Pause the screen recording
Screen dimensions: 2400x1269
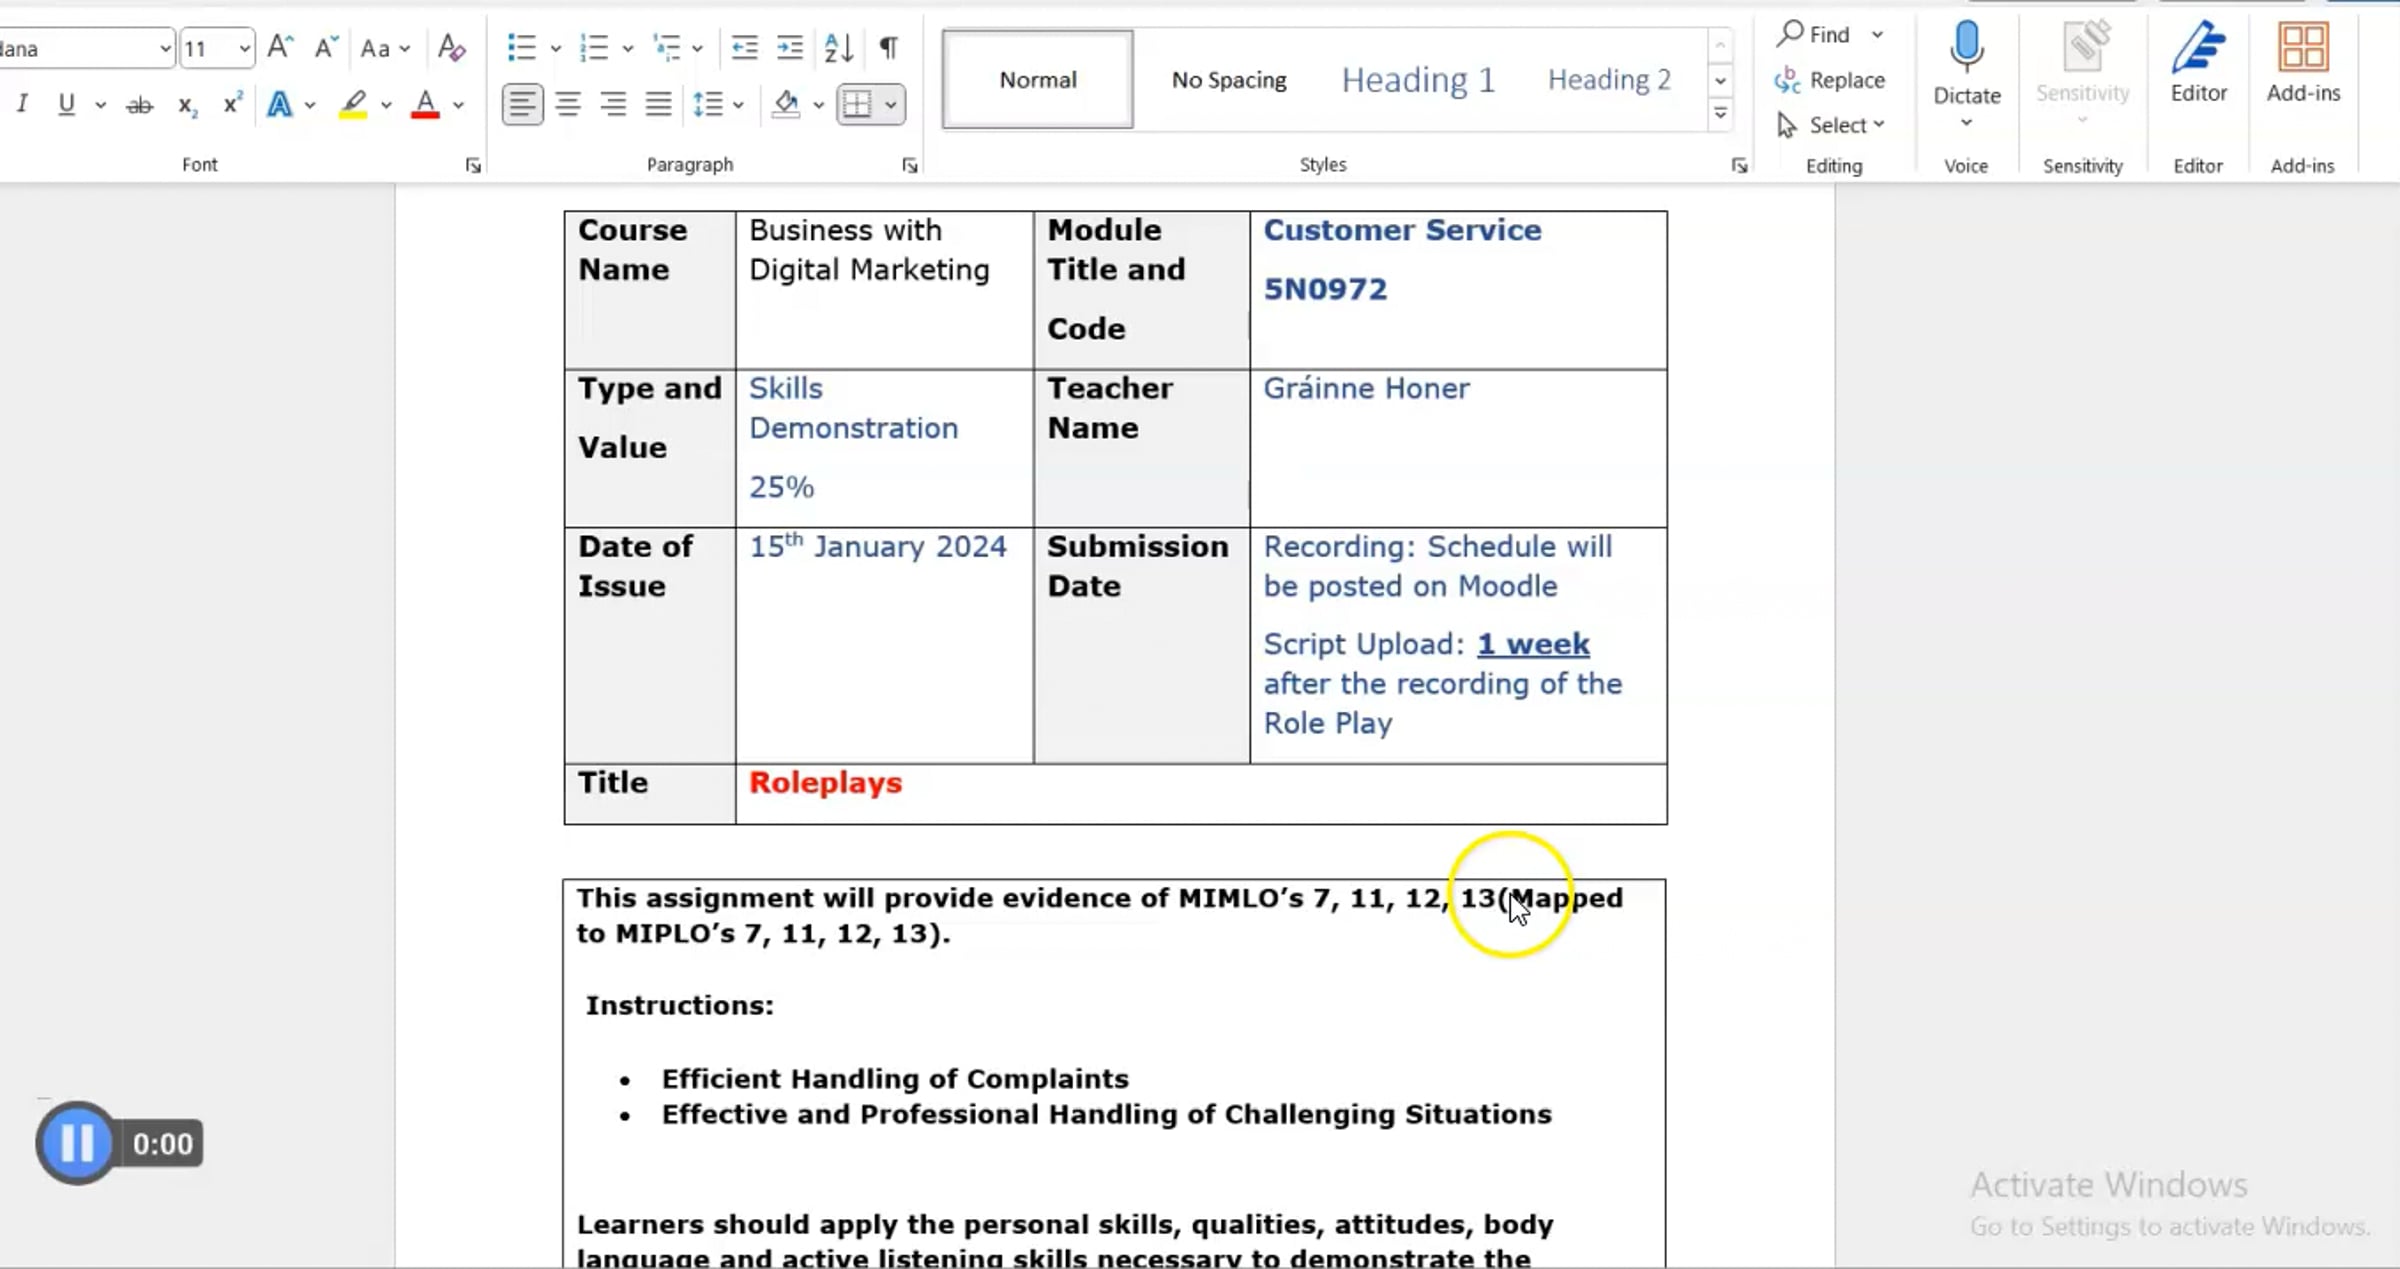point(76,1142)
